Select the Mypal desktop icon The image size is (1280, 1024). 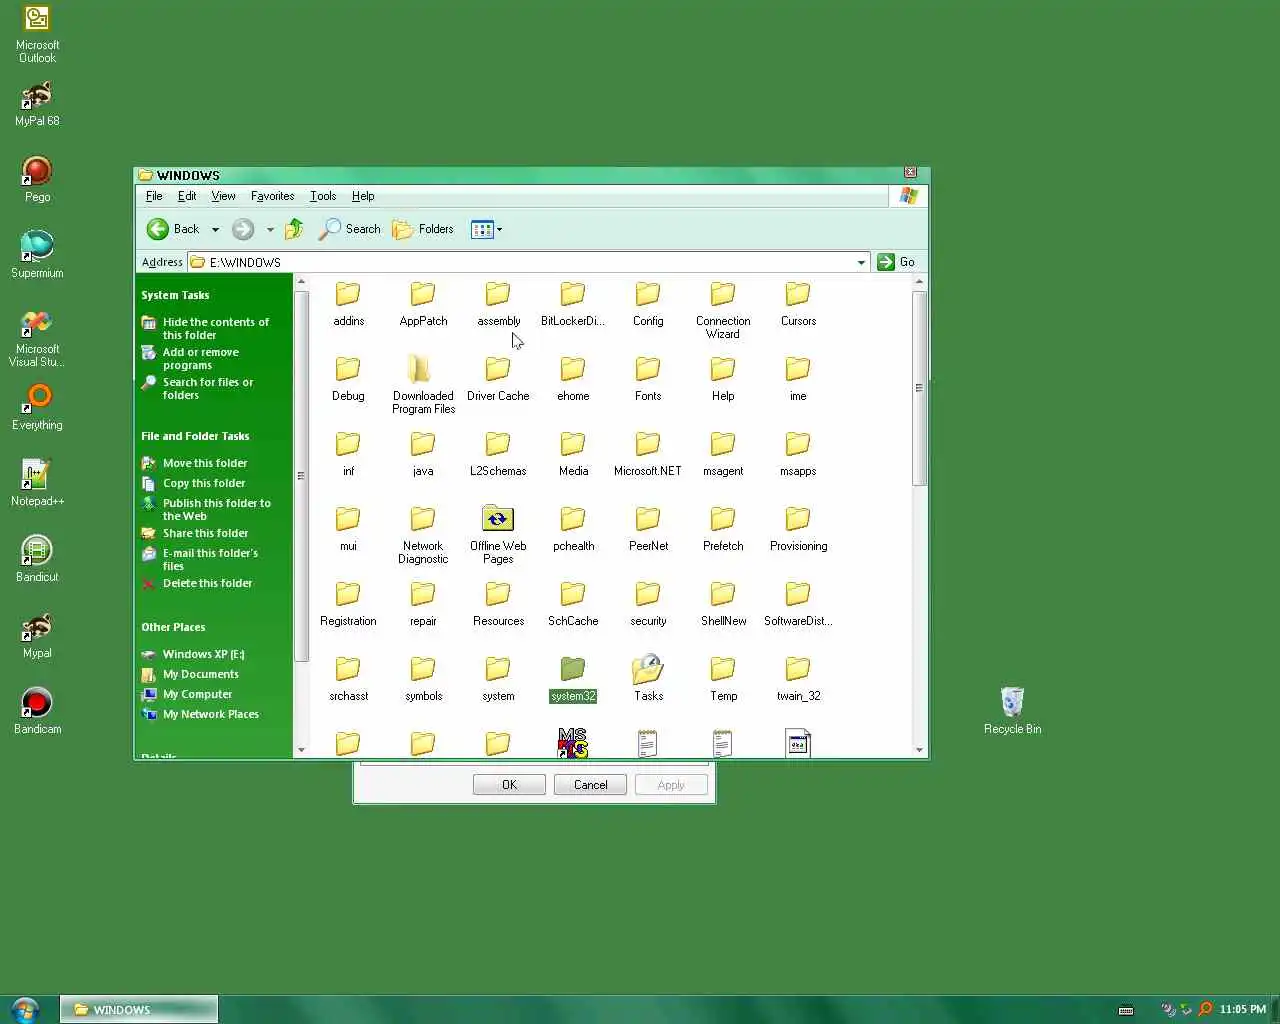pyautogui.click(x=37, y=635)
